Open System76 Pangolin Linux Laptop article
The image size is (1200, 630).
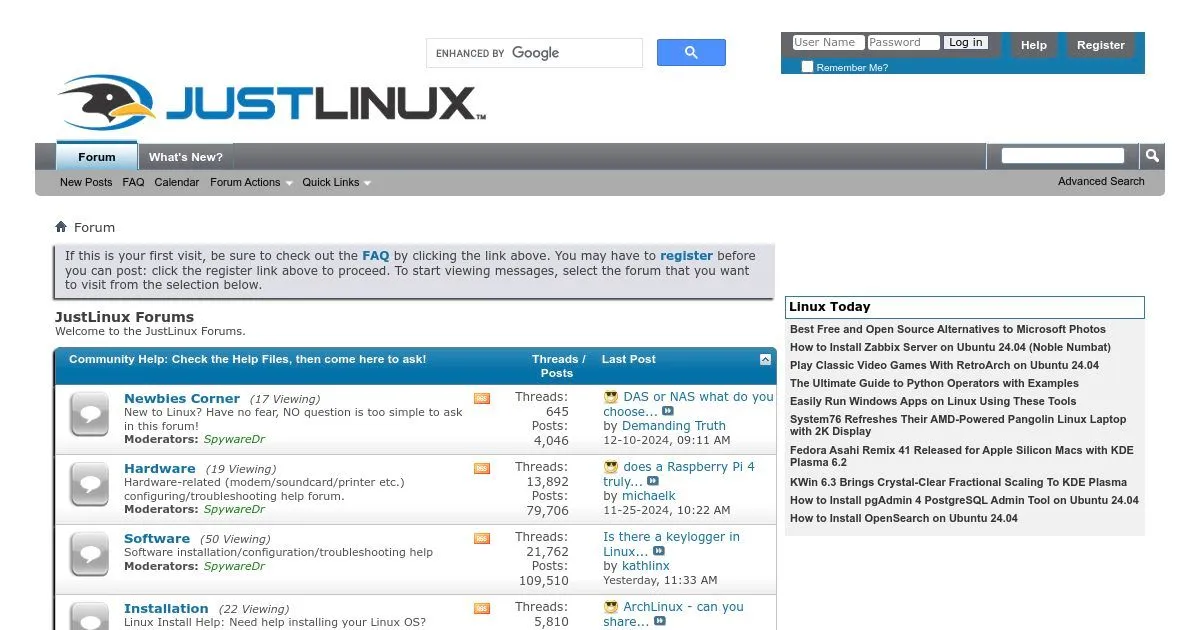(x=958, y=425)
